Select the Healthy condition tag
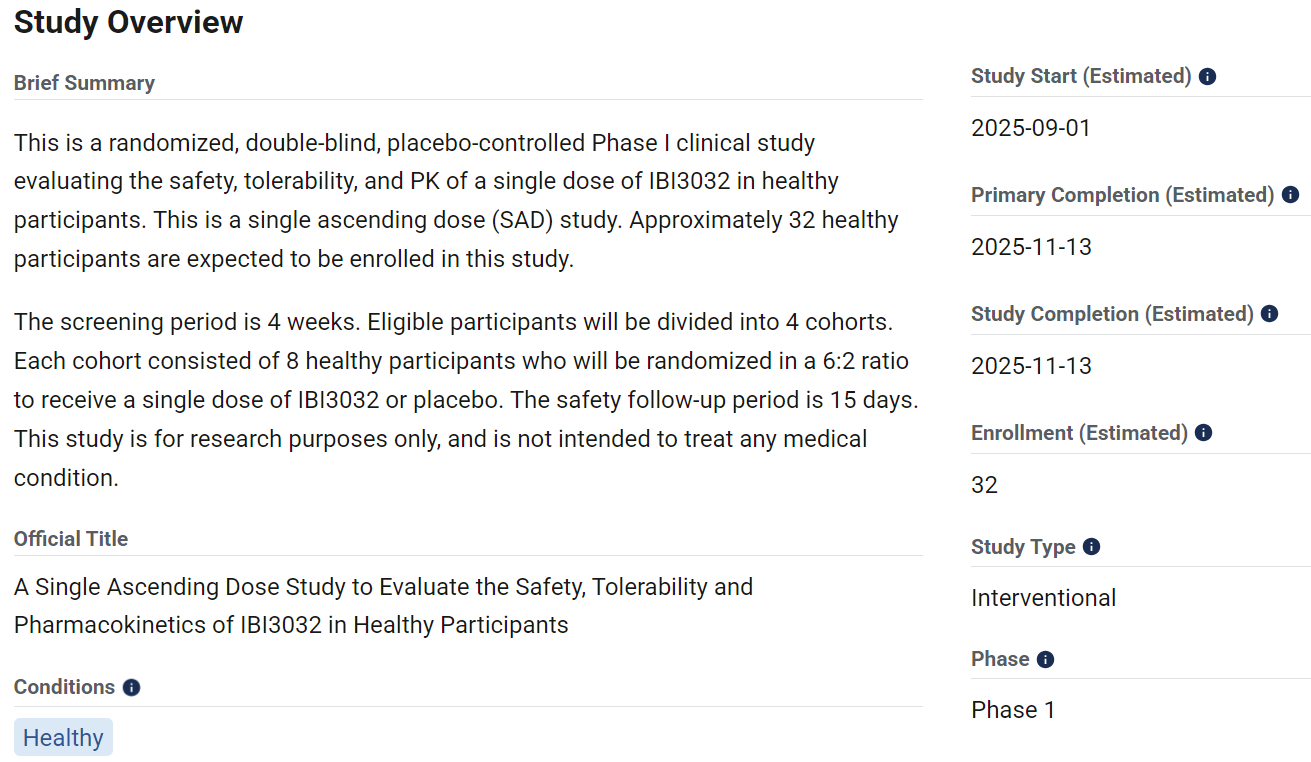 [63, 738]
